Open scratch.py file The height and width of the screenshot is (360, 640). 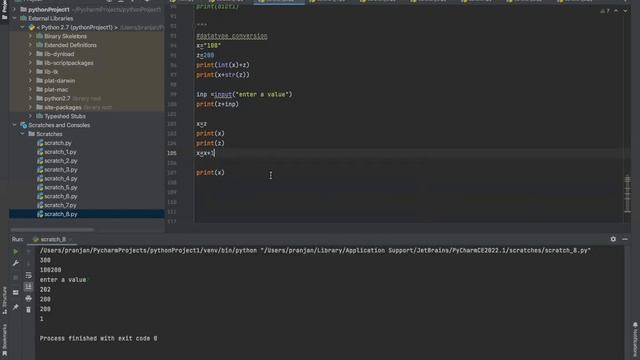58,143
